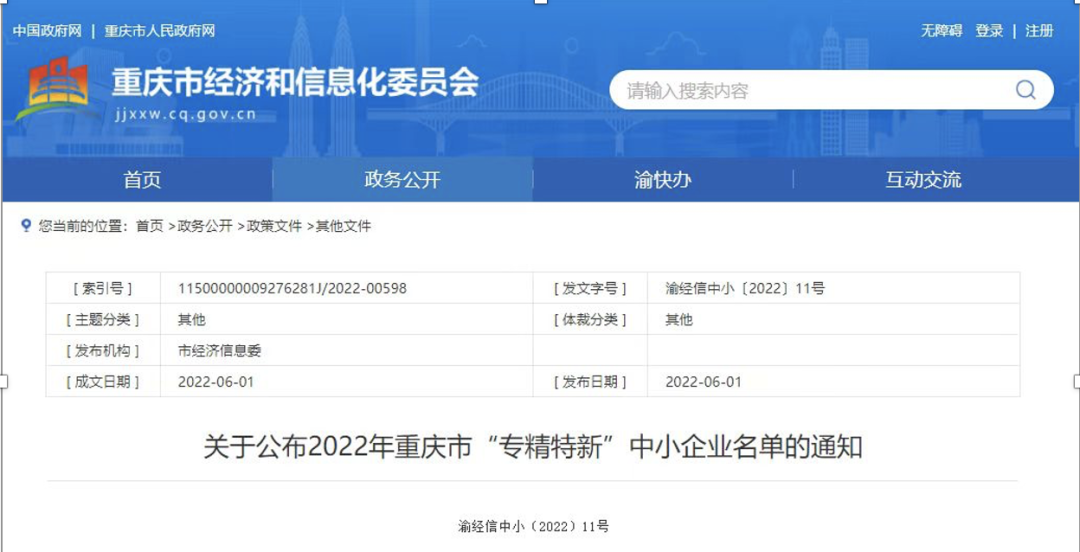Click 首页 in the breadcrumb path

149,226
